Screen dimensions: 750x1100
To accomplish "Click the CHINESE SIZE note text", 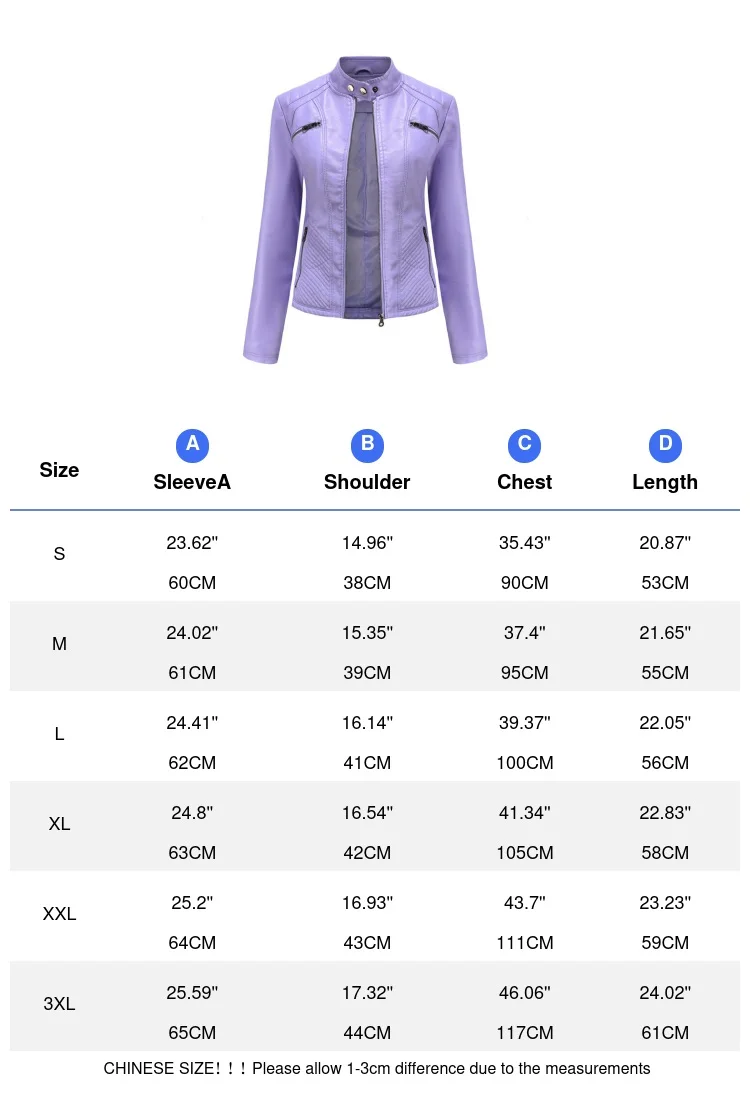I will tap(376, 1069).
